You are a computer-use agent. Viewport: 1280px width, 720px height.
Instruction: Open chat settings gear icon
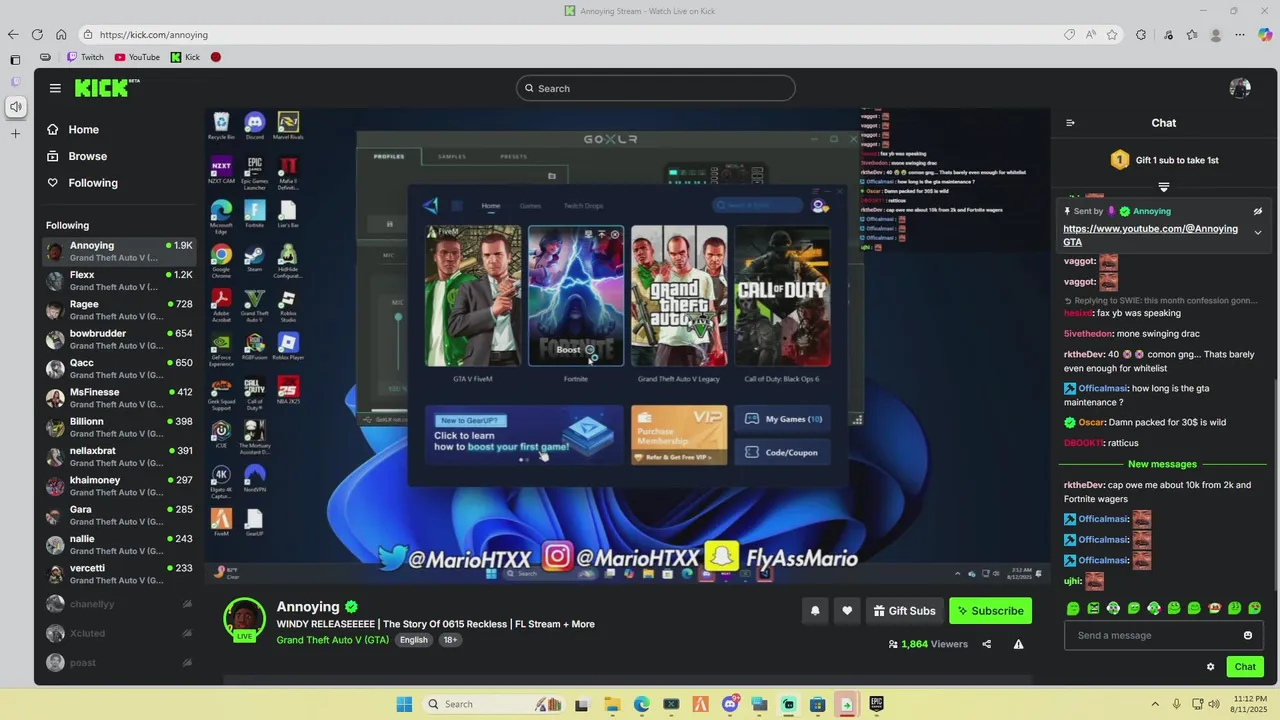click(x=1210, y=667)
